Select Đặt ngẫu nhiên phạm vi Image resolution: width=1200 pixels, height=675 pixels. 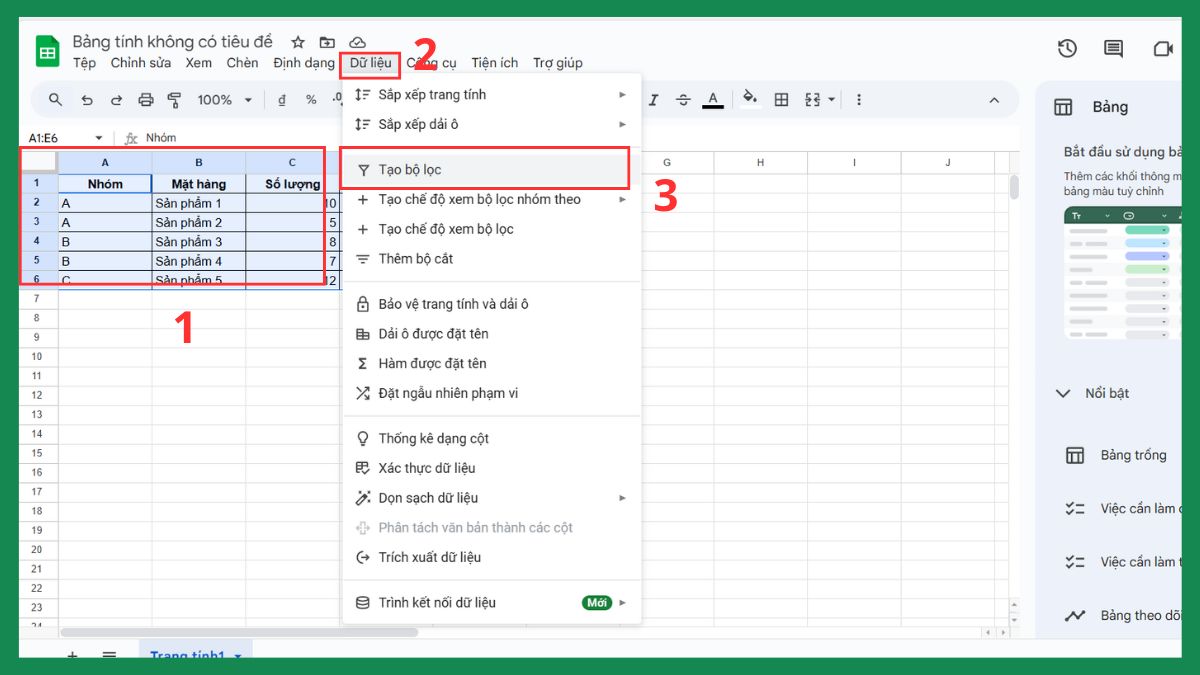(492, 394)
